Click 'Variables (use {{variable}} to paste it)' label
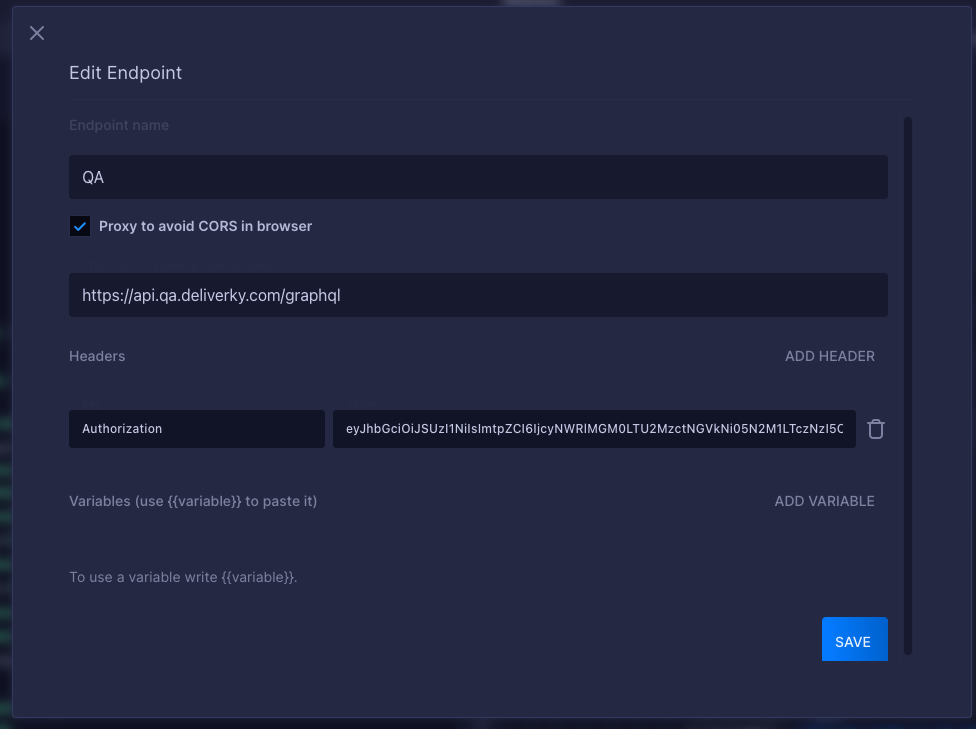This screenshot has height=729, width=976. [193, 501]
